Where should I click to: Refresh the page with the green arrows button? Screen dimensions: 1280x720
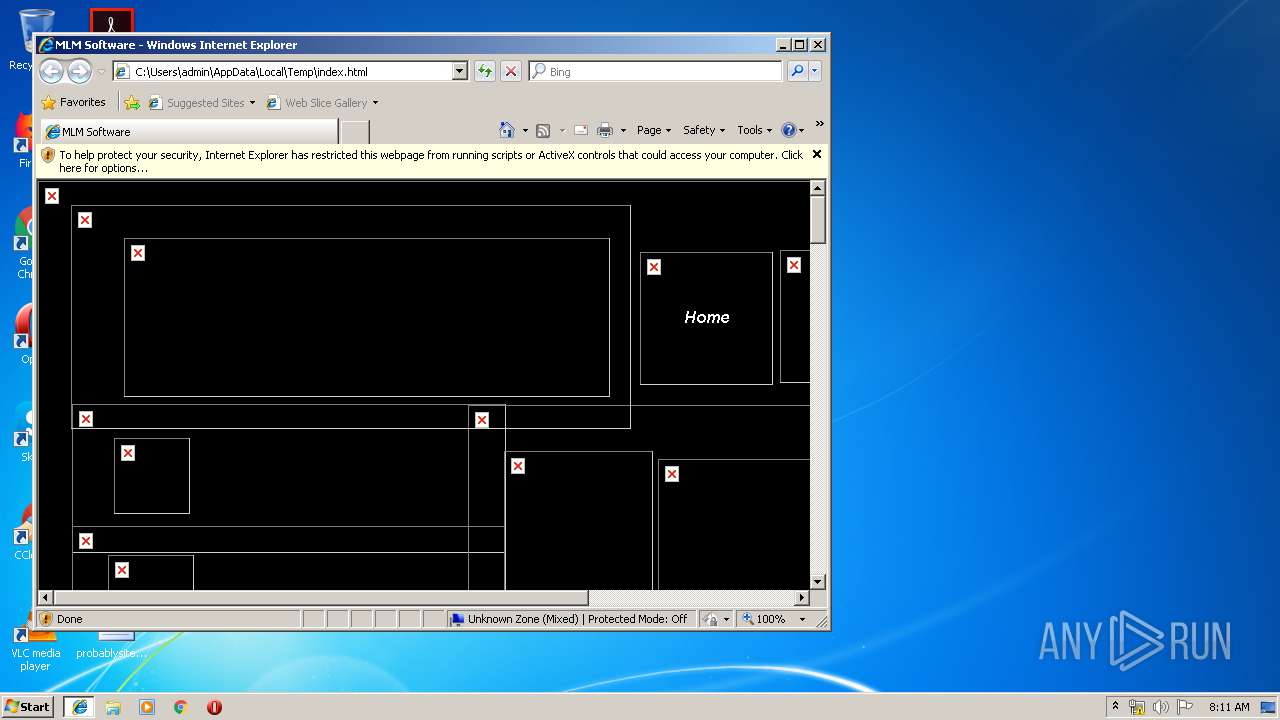485,71
